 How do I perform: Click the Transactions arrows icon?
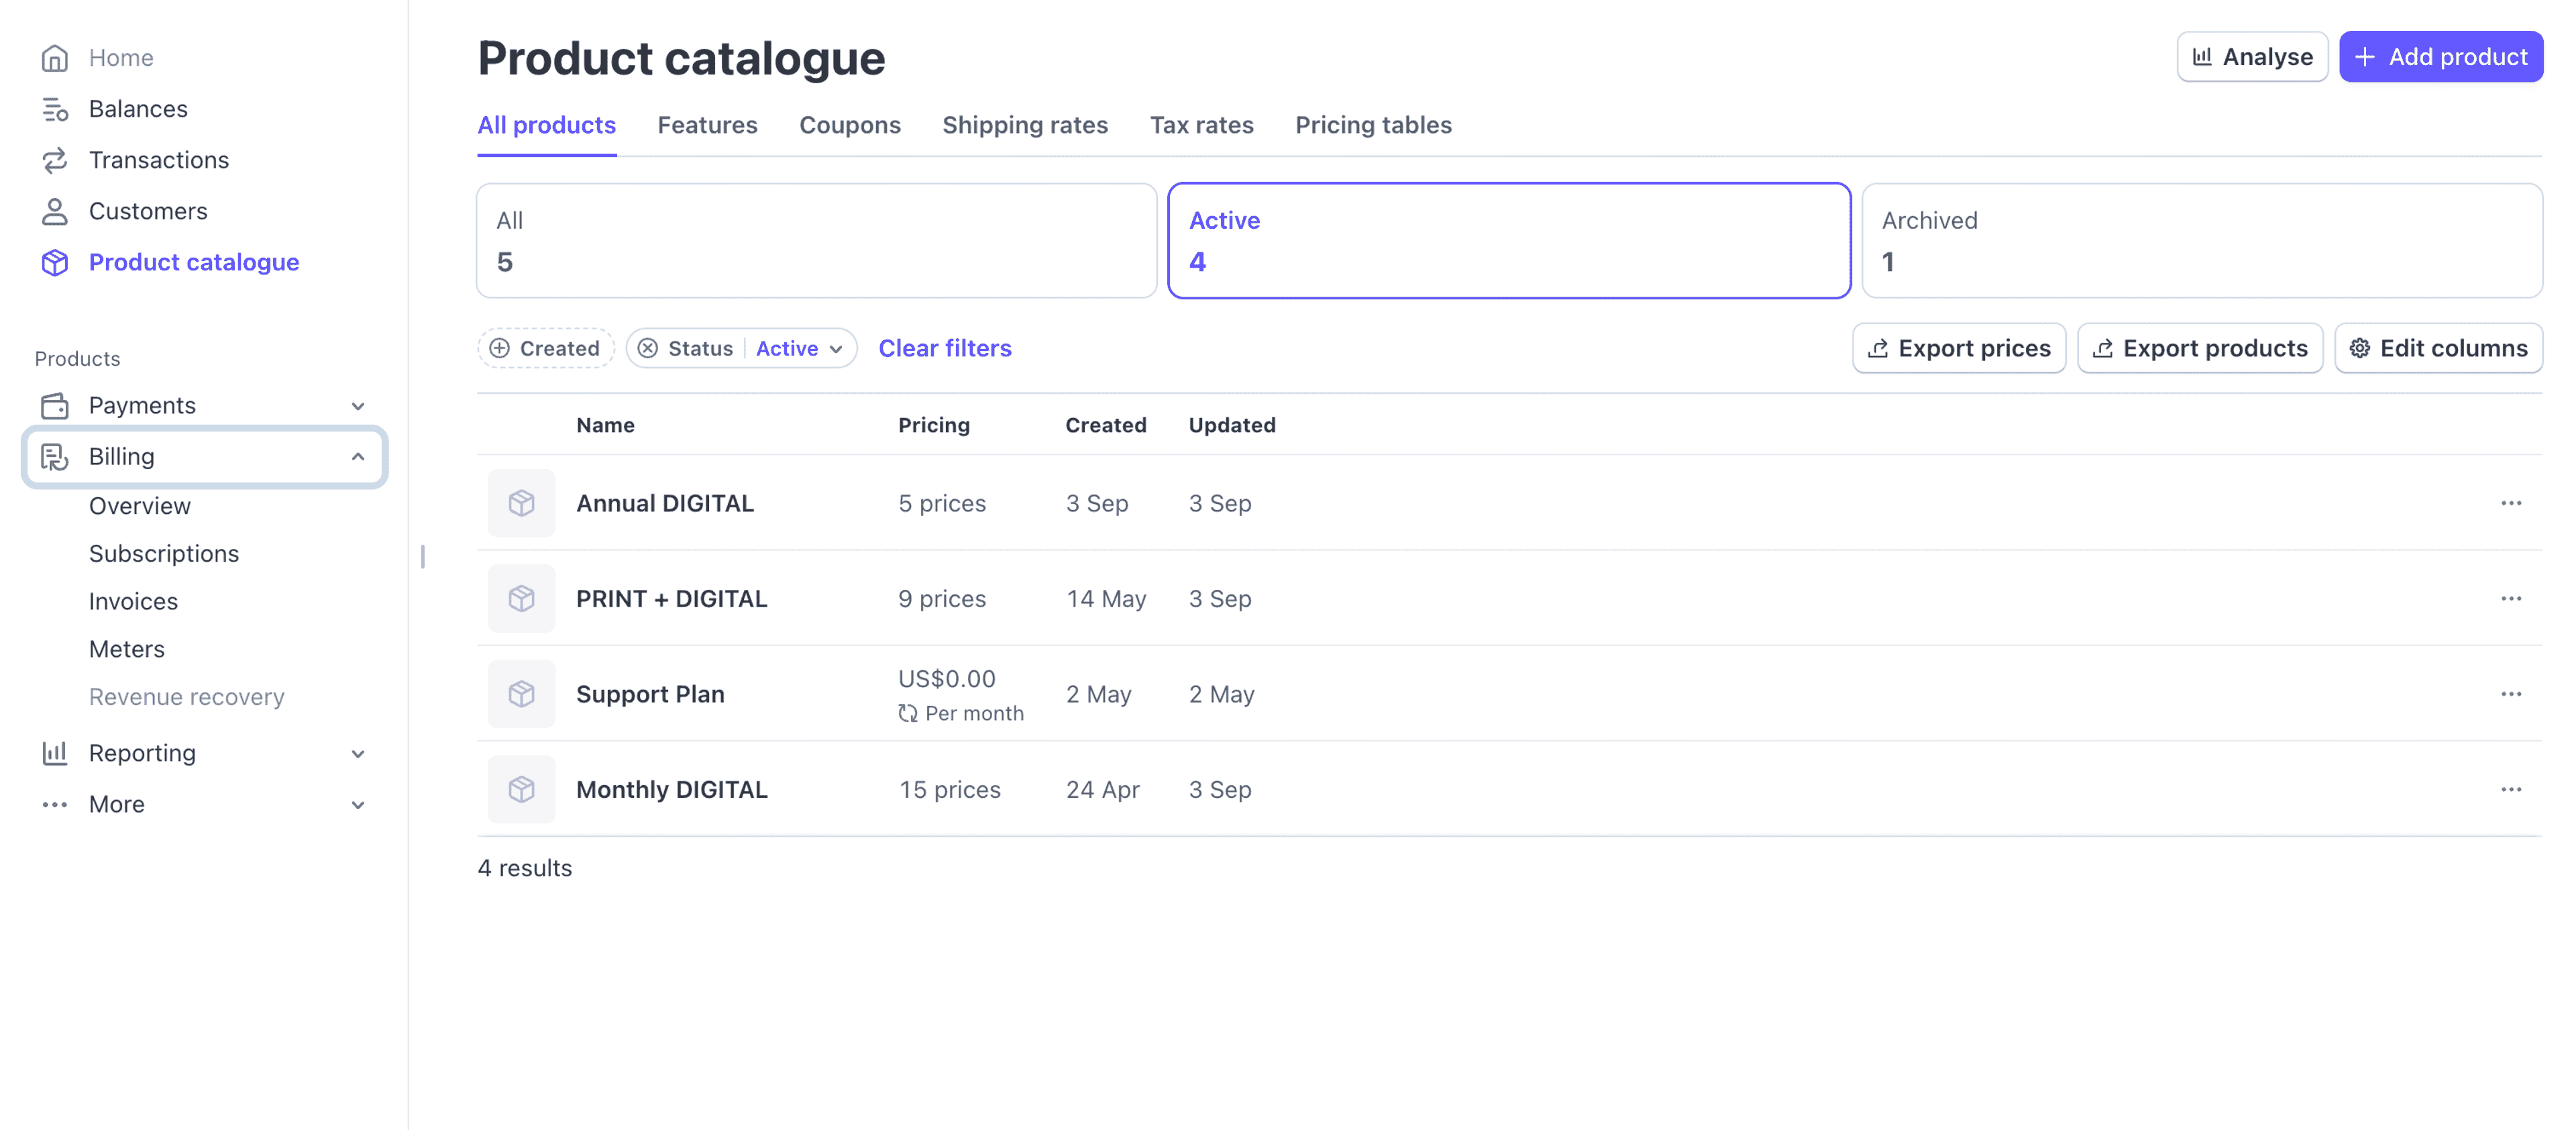point(55,160)
